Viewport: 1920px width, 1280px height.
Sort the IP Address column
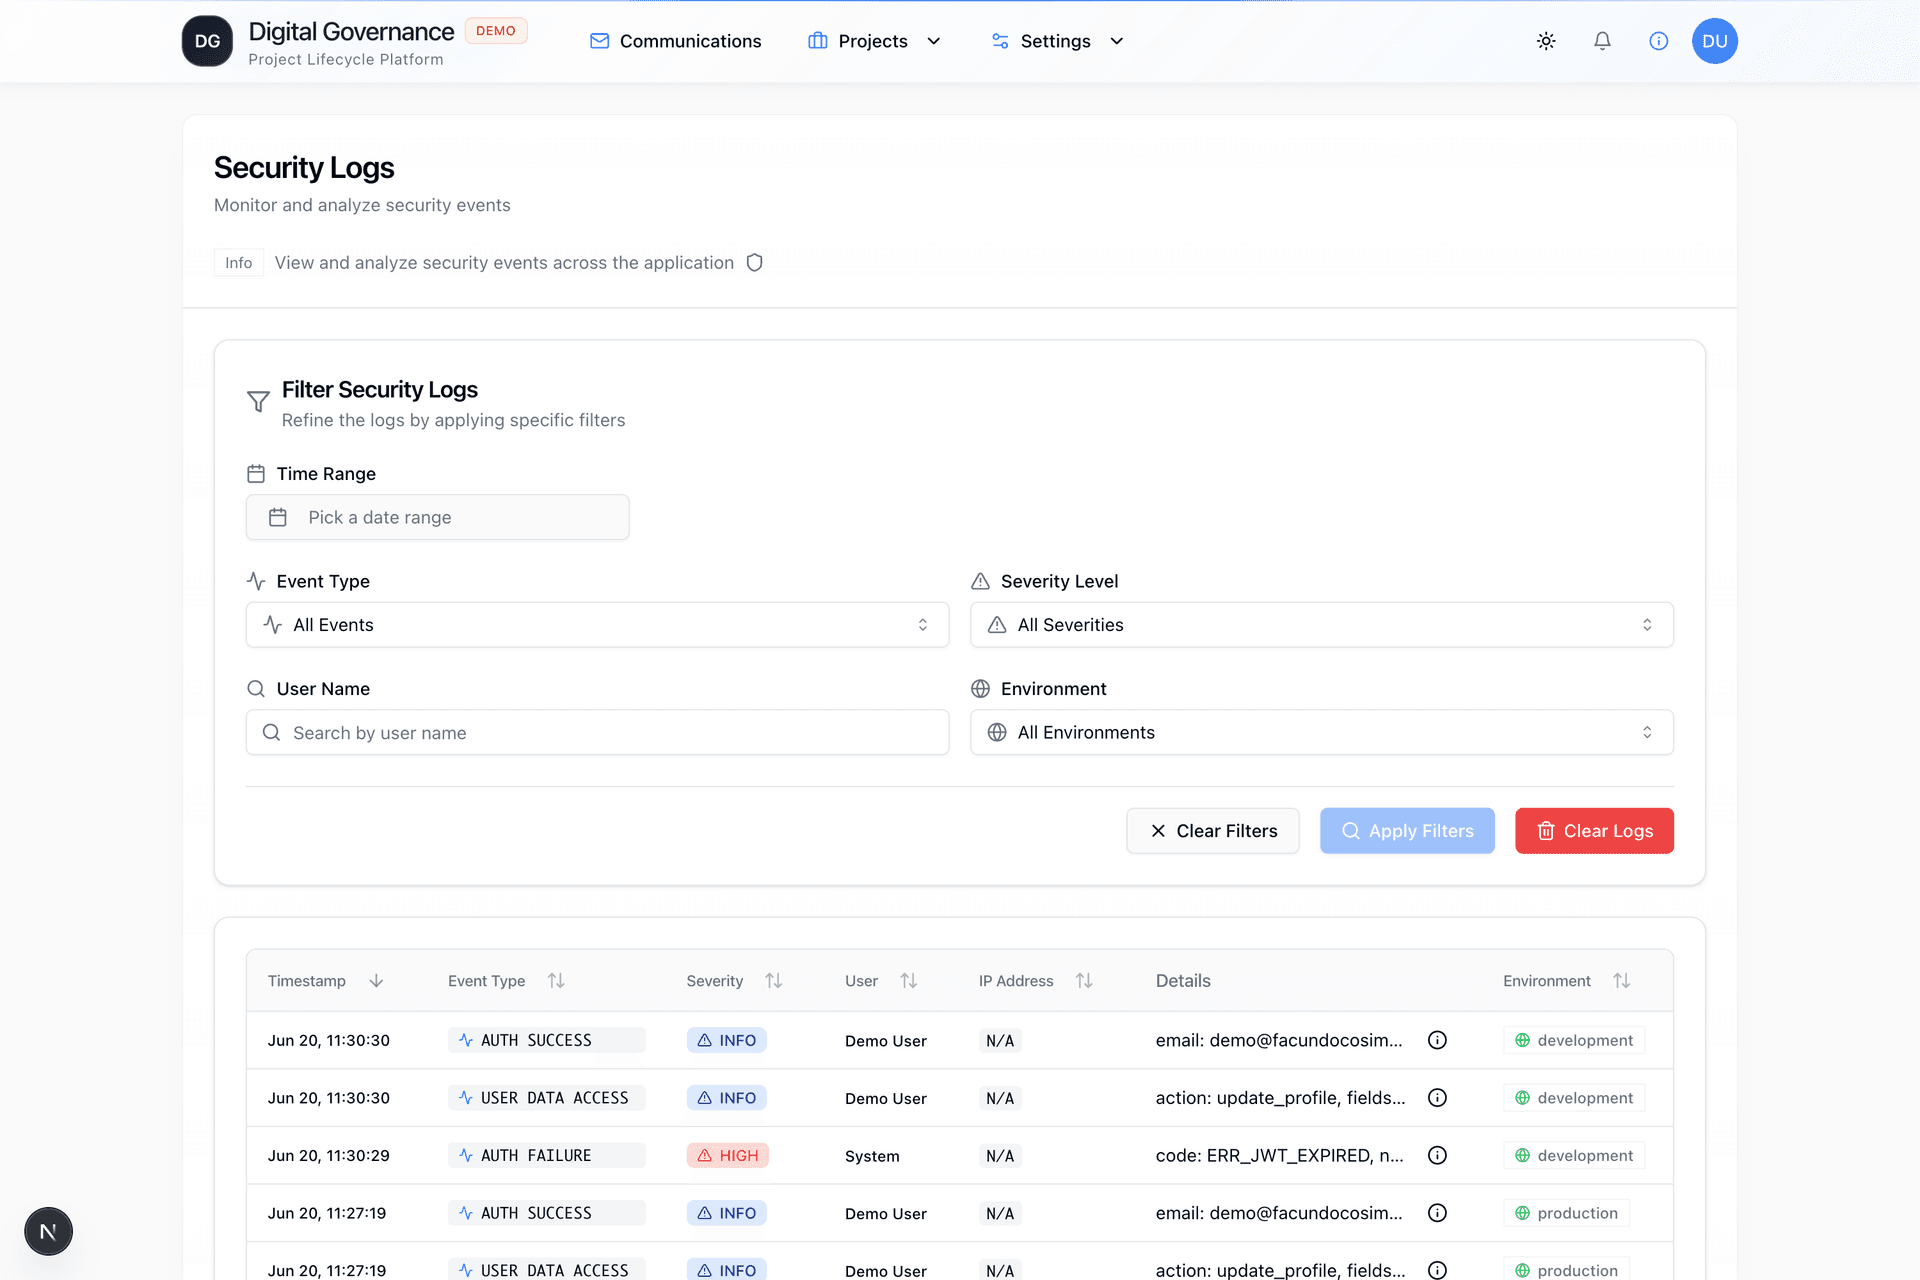click(x=1084, y=981)
